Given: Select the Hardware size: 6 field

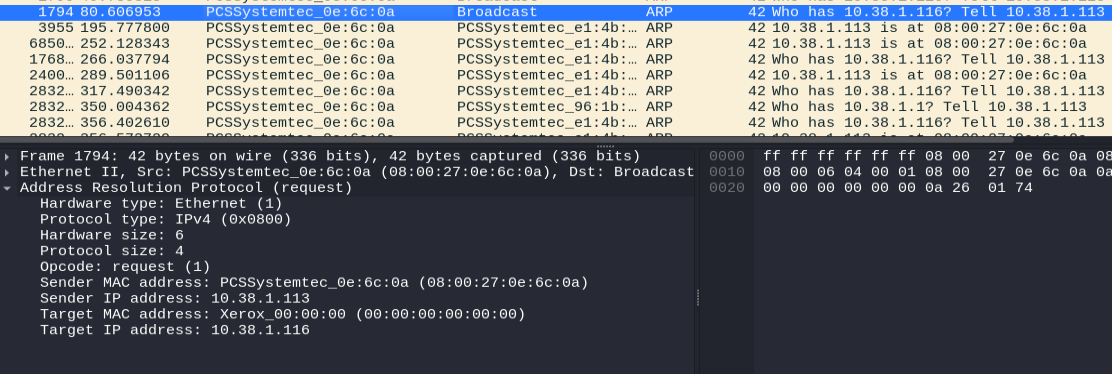Looking at the screenshot, I should coord(348,235).
